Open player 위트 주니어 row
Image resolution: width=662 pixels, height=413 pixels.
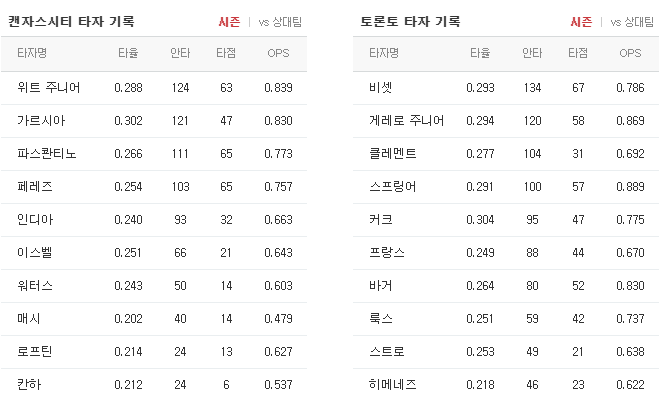tap(154, 88)
